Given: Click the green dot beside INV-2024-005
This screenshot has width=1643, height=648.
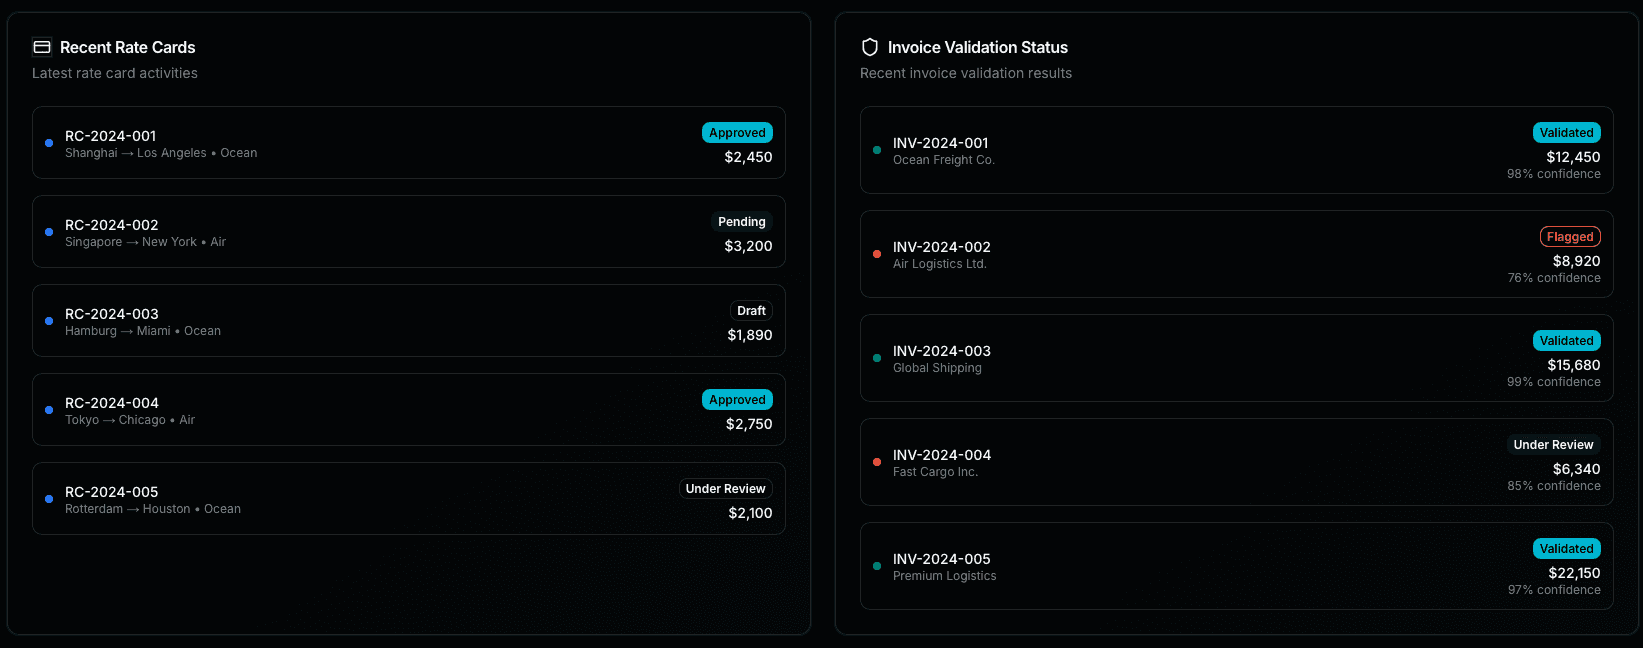Looking at the screenshot, I should (877, 566).
